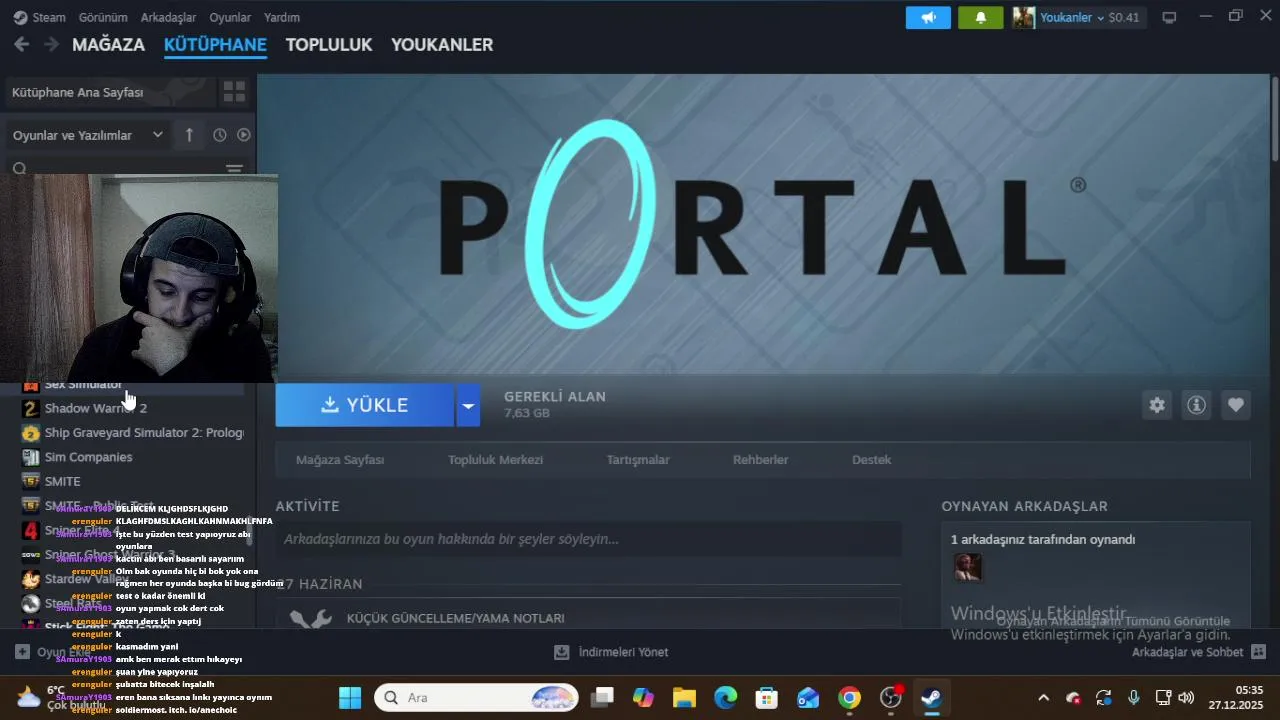1280x720 pixels.
Task: Click the Youkanler profile avatar
Action: point(1023,17)
